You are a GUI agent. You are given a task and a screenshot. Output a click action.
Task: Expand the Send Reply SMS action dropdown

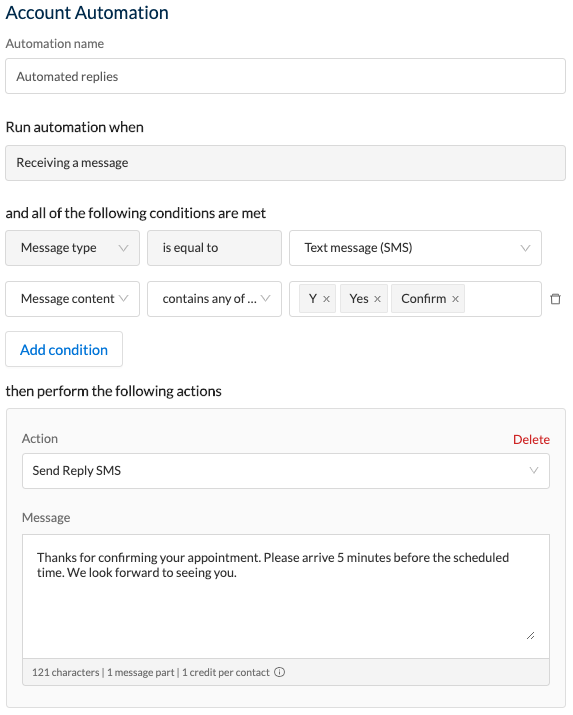(x=286, y=471)
